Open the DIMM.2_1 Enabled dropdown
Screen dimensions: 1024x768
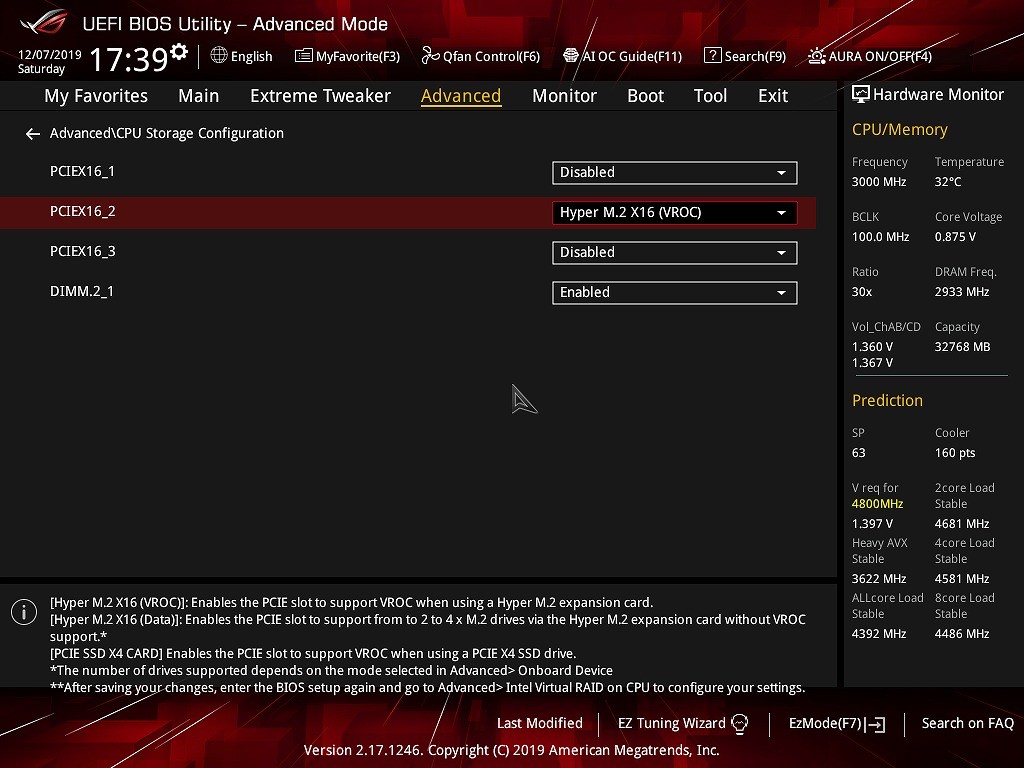pos(674,293)
